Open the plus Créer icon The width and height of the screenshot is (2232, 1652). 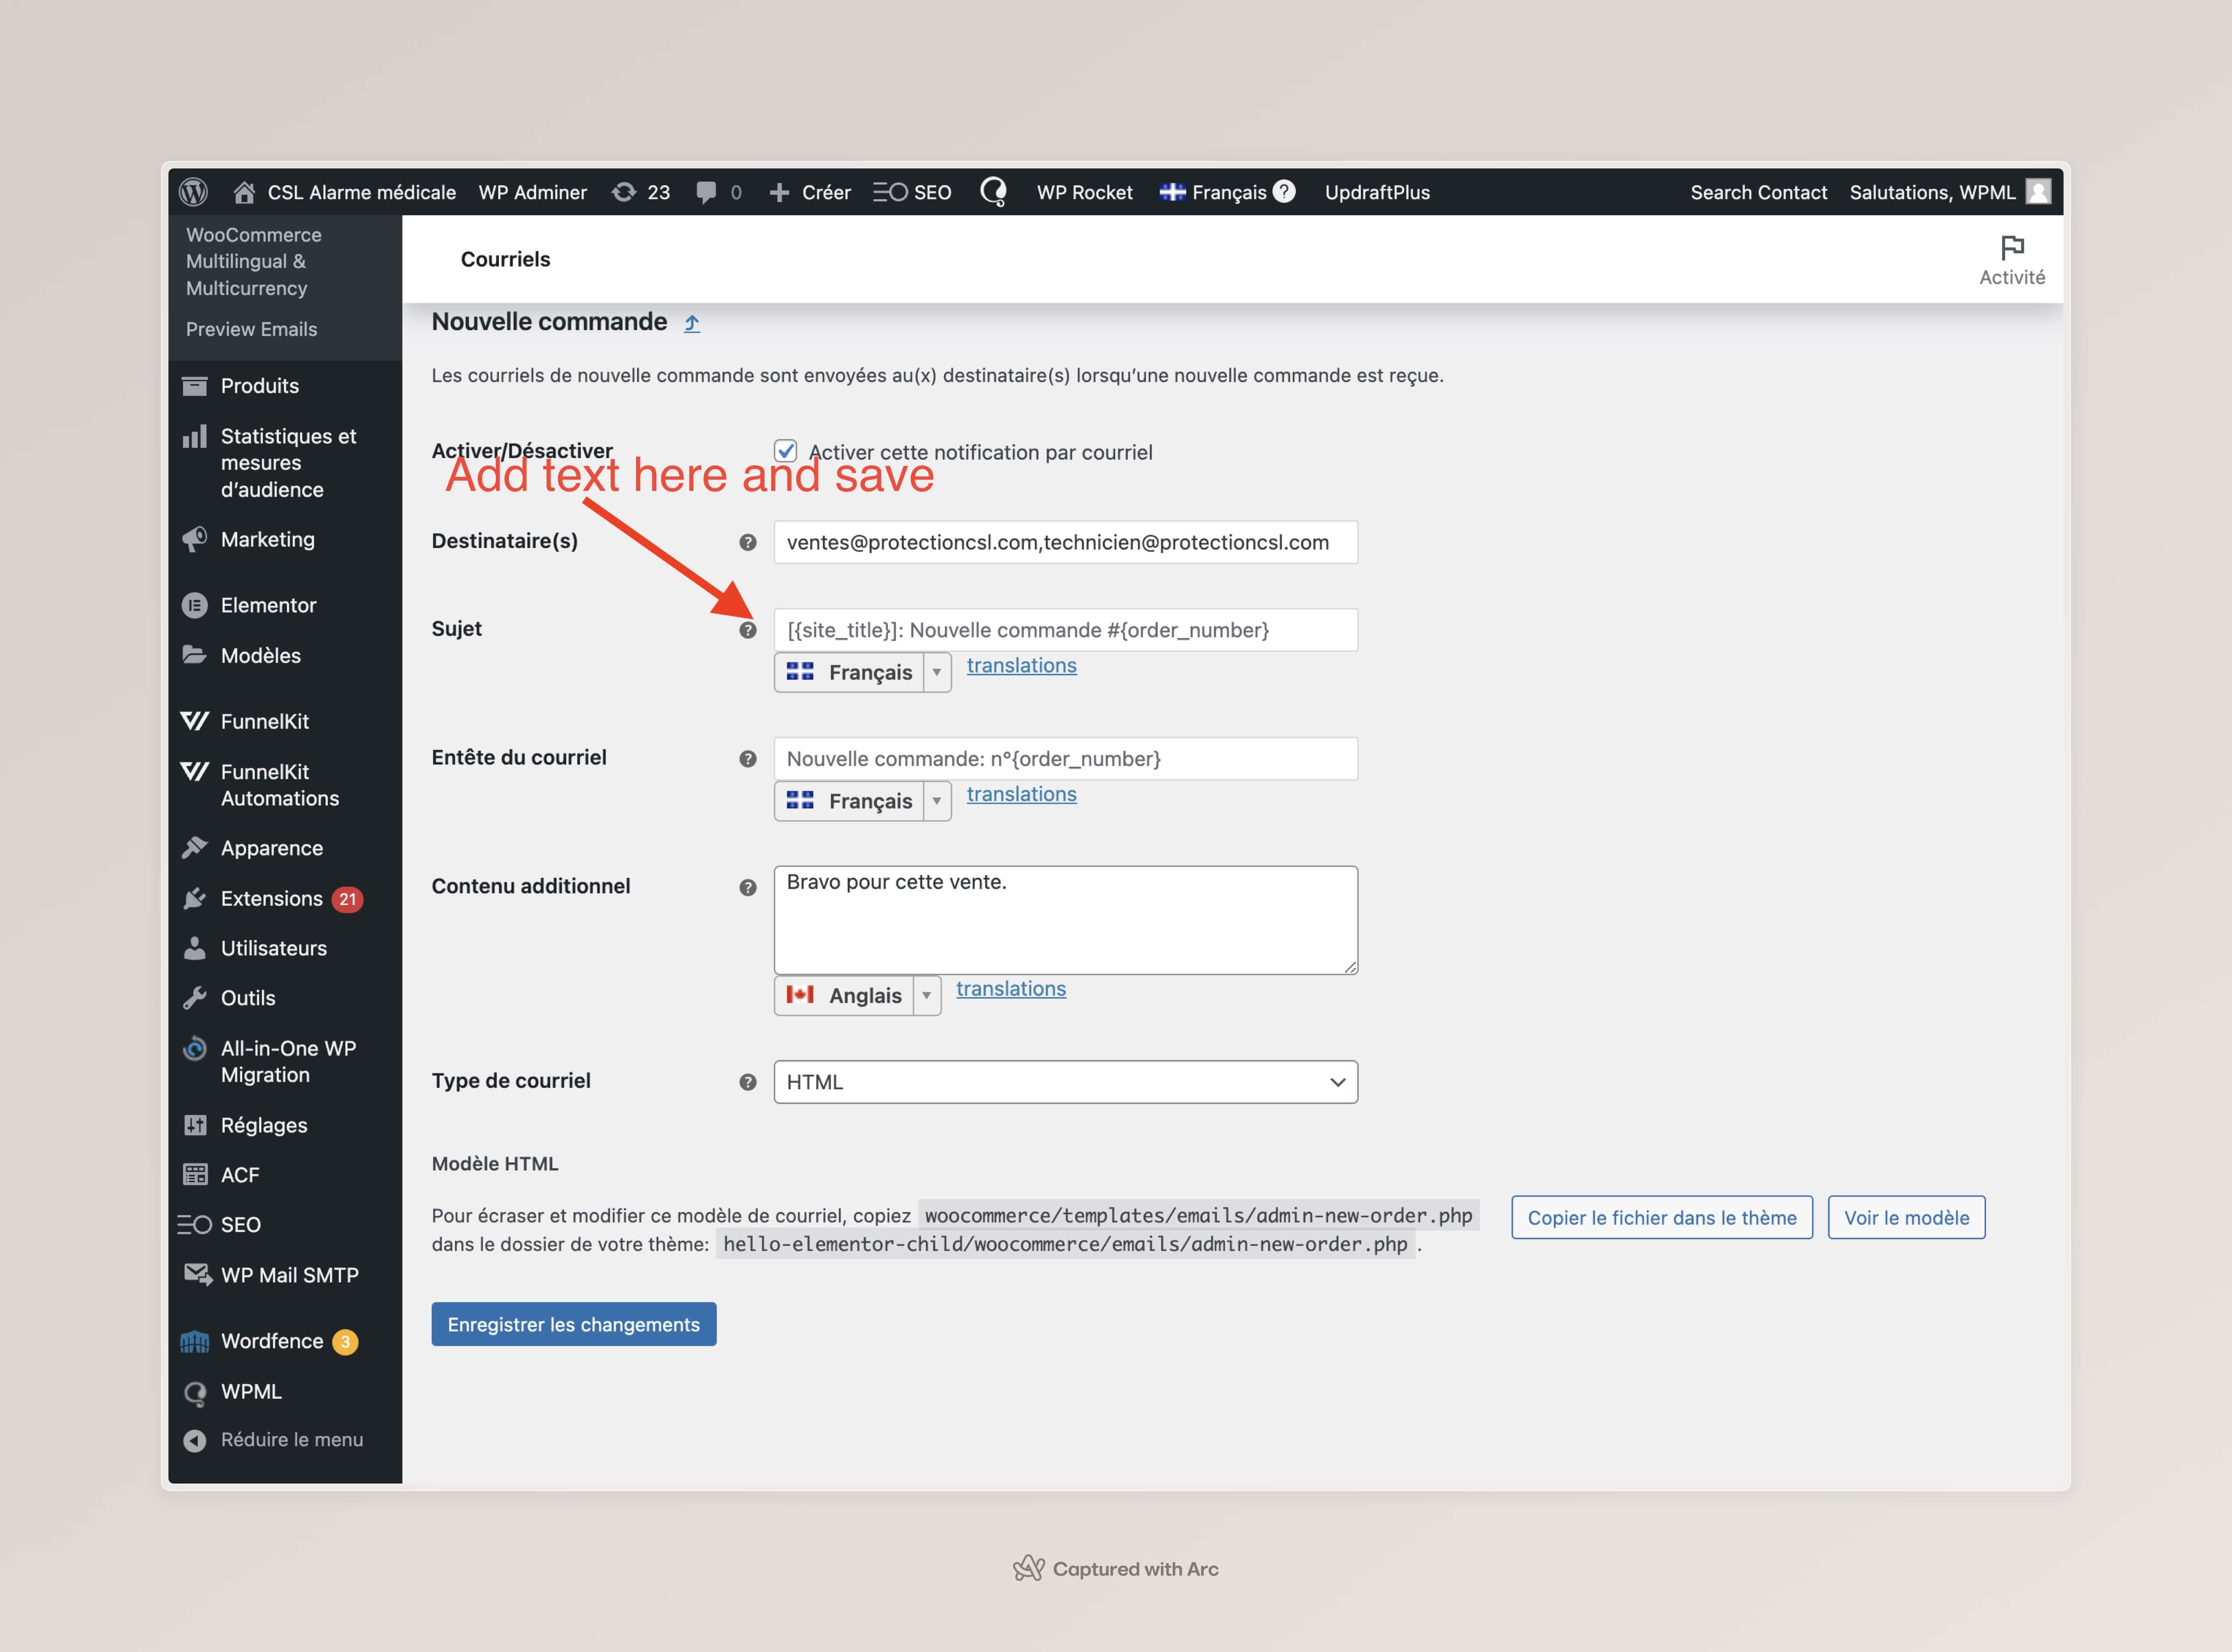779,192
